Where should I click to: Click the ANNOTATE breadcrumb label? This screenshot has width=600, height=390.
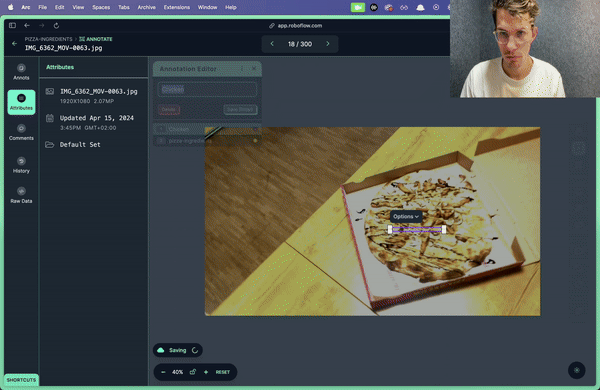[96, 39]
